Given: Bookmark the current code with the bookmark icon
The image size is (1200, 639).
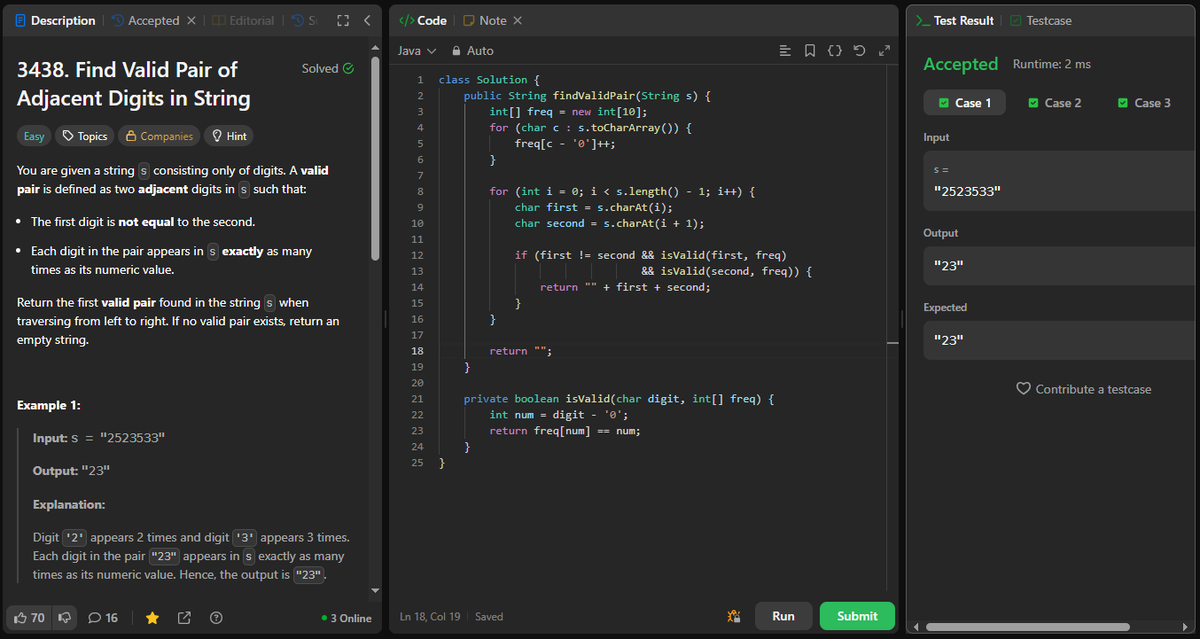Looking at the screenshot, I should (x=810, y=50).
